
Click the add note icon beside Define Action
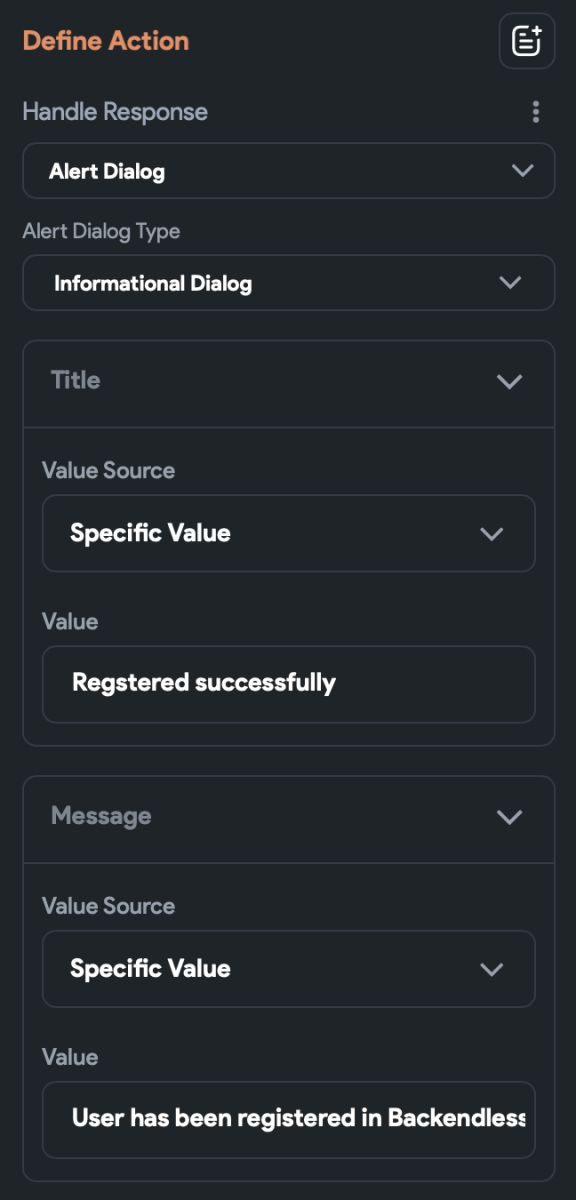(527, 41)
